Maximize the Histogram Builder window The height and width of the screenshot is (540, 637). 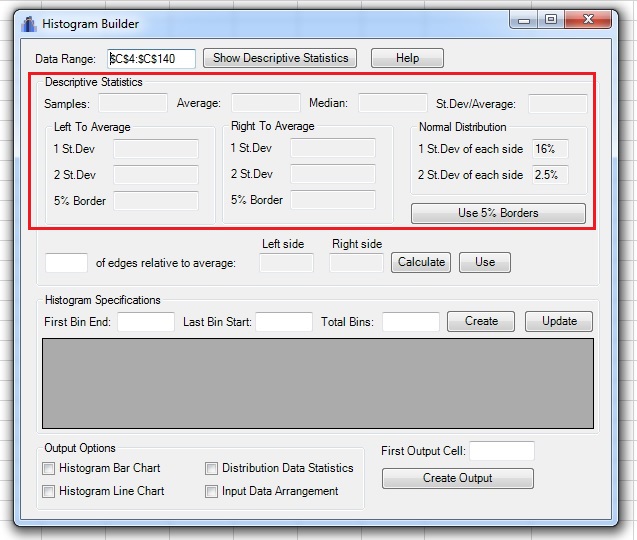(551, 20)
